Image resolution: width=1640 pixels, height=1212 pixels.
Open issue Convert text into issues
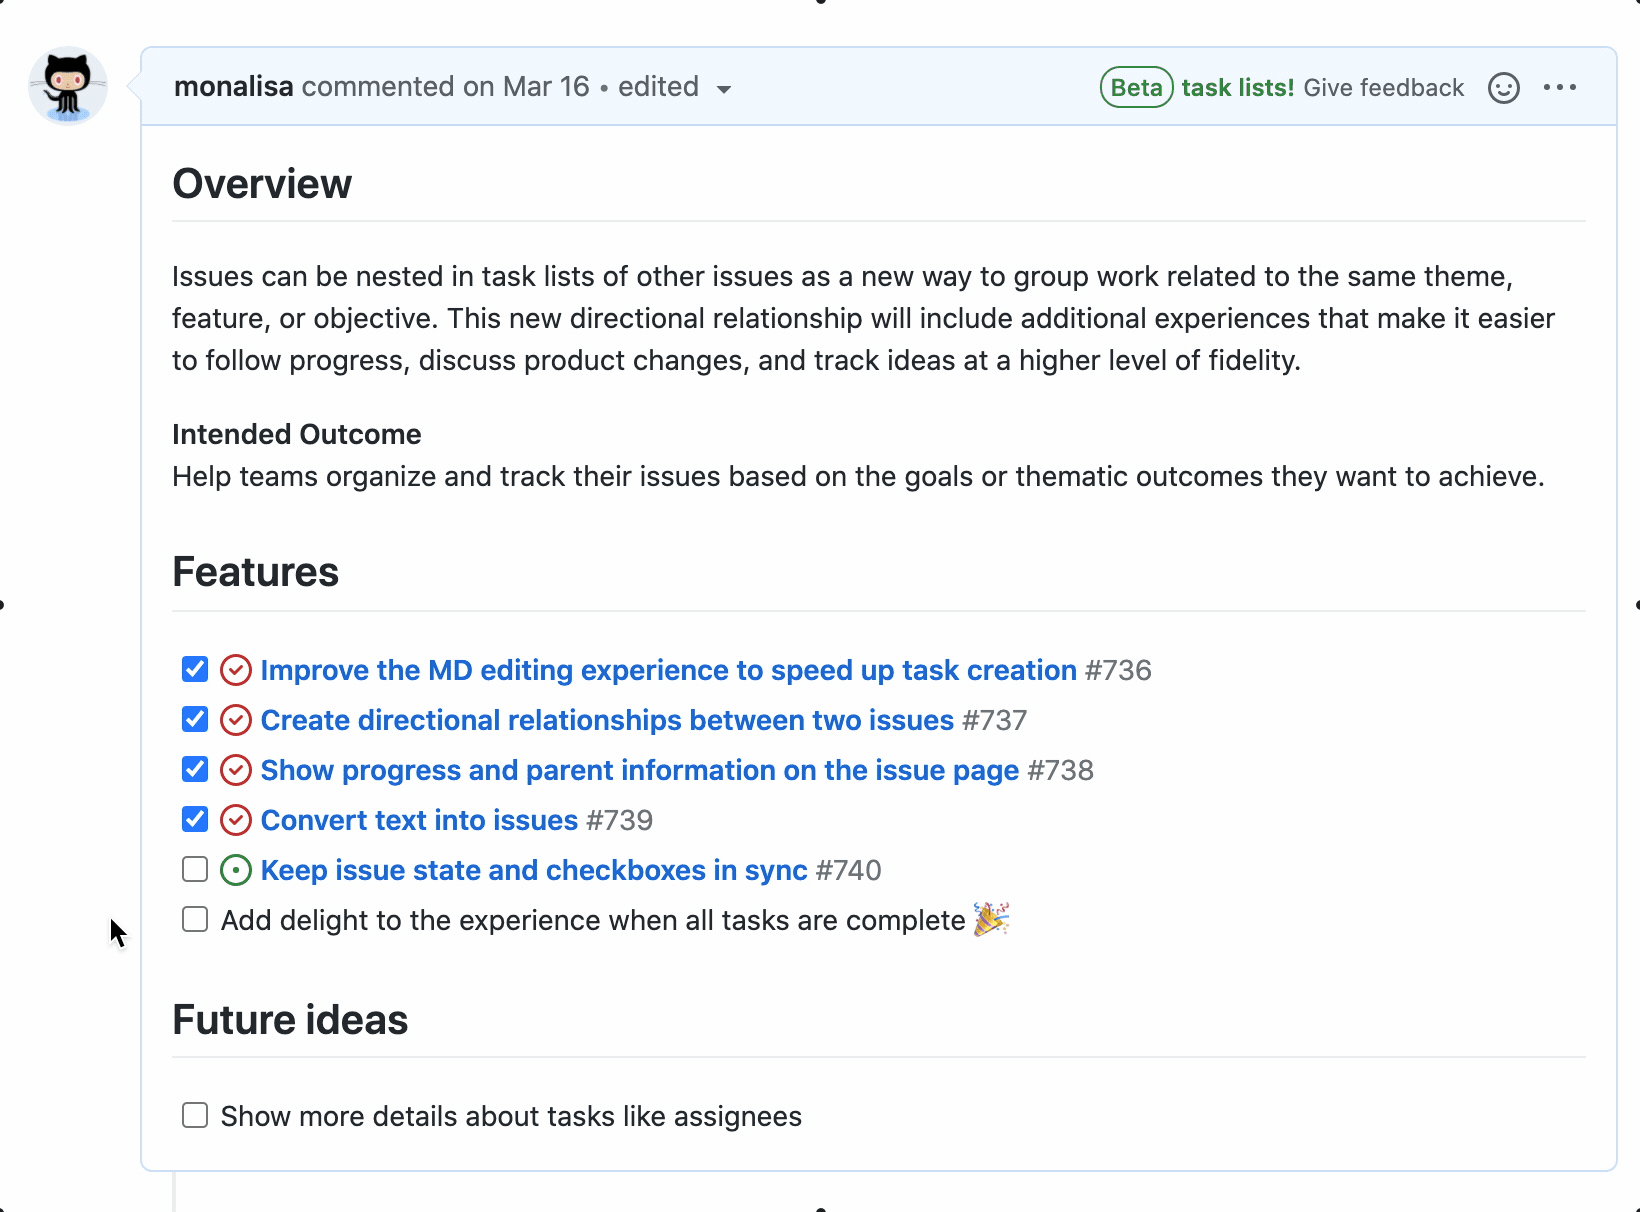click(x=419, y=820)
